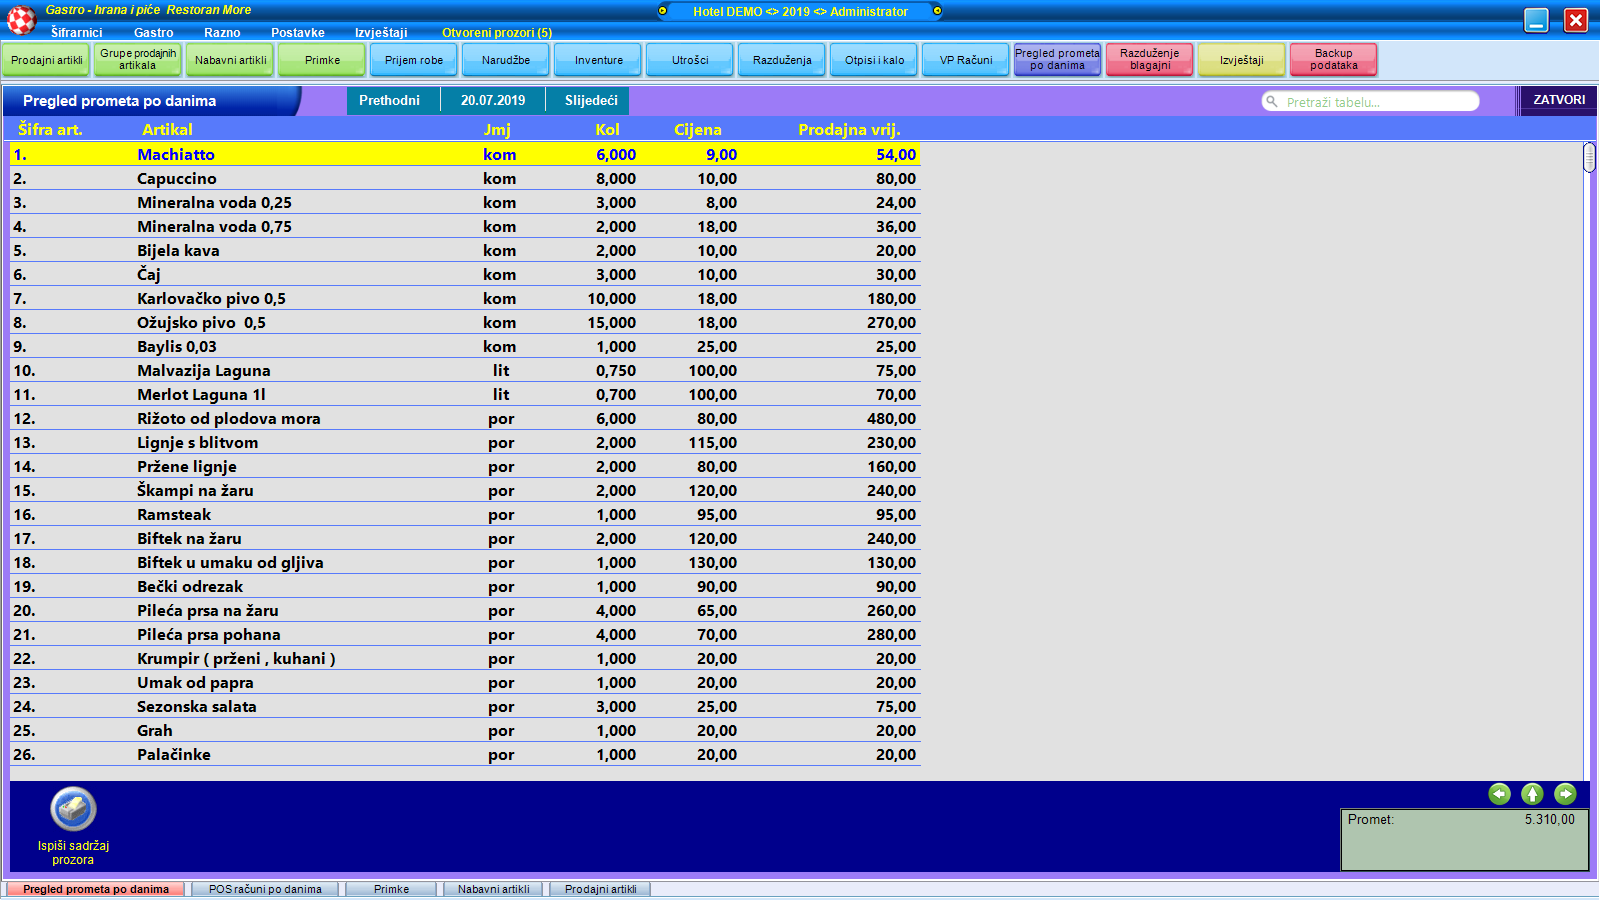Click the green left arrow icon

pos(1499,794)
